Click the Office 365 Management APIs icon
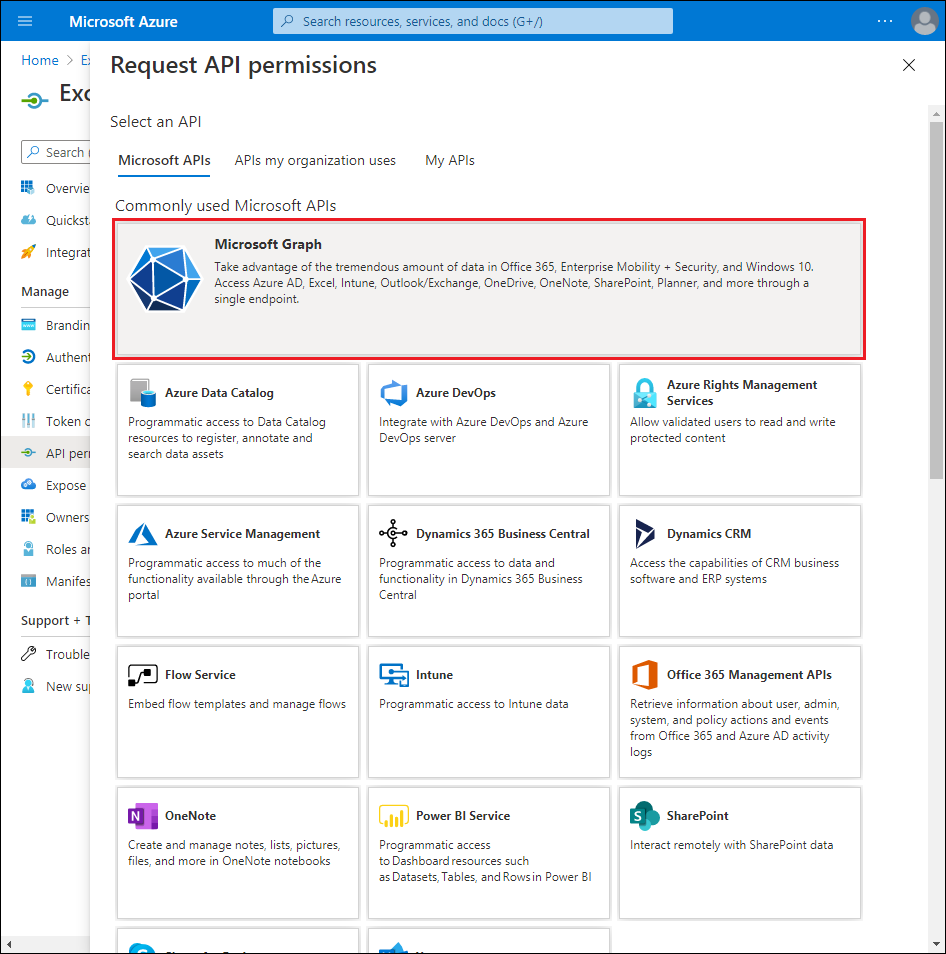 tap(645, 675)
